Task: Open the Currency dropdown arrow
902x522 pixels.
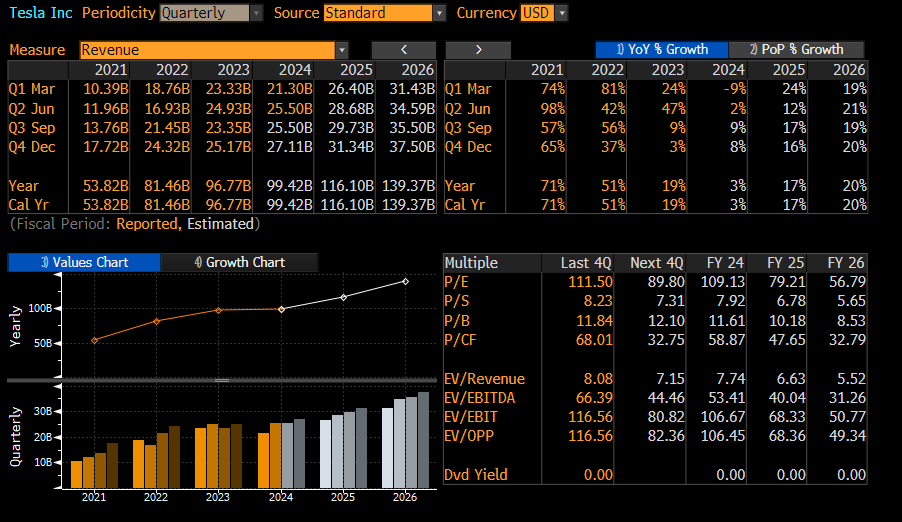Action: tap(562, 13)
